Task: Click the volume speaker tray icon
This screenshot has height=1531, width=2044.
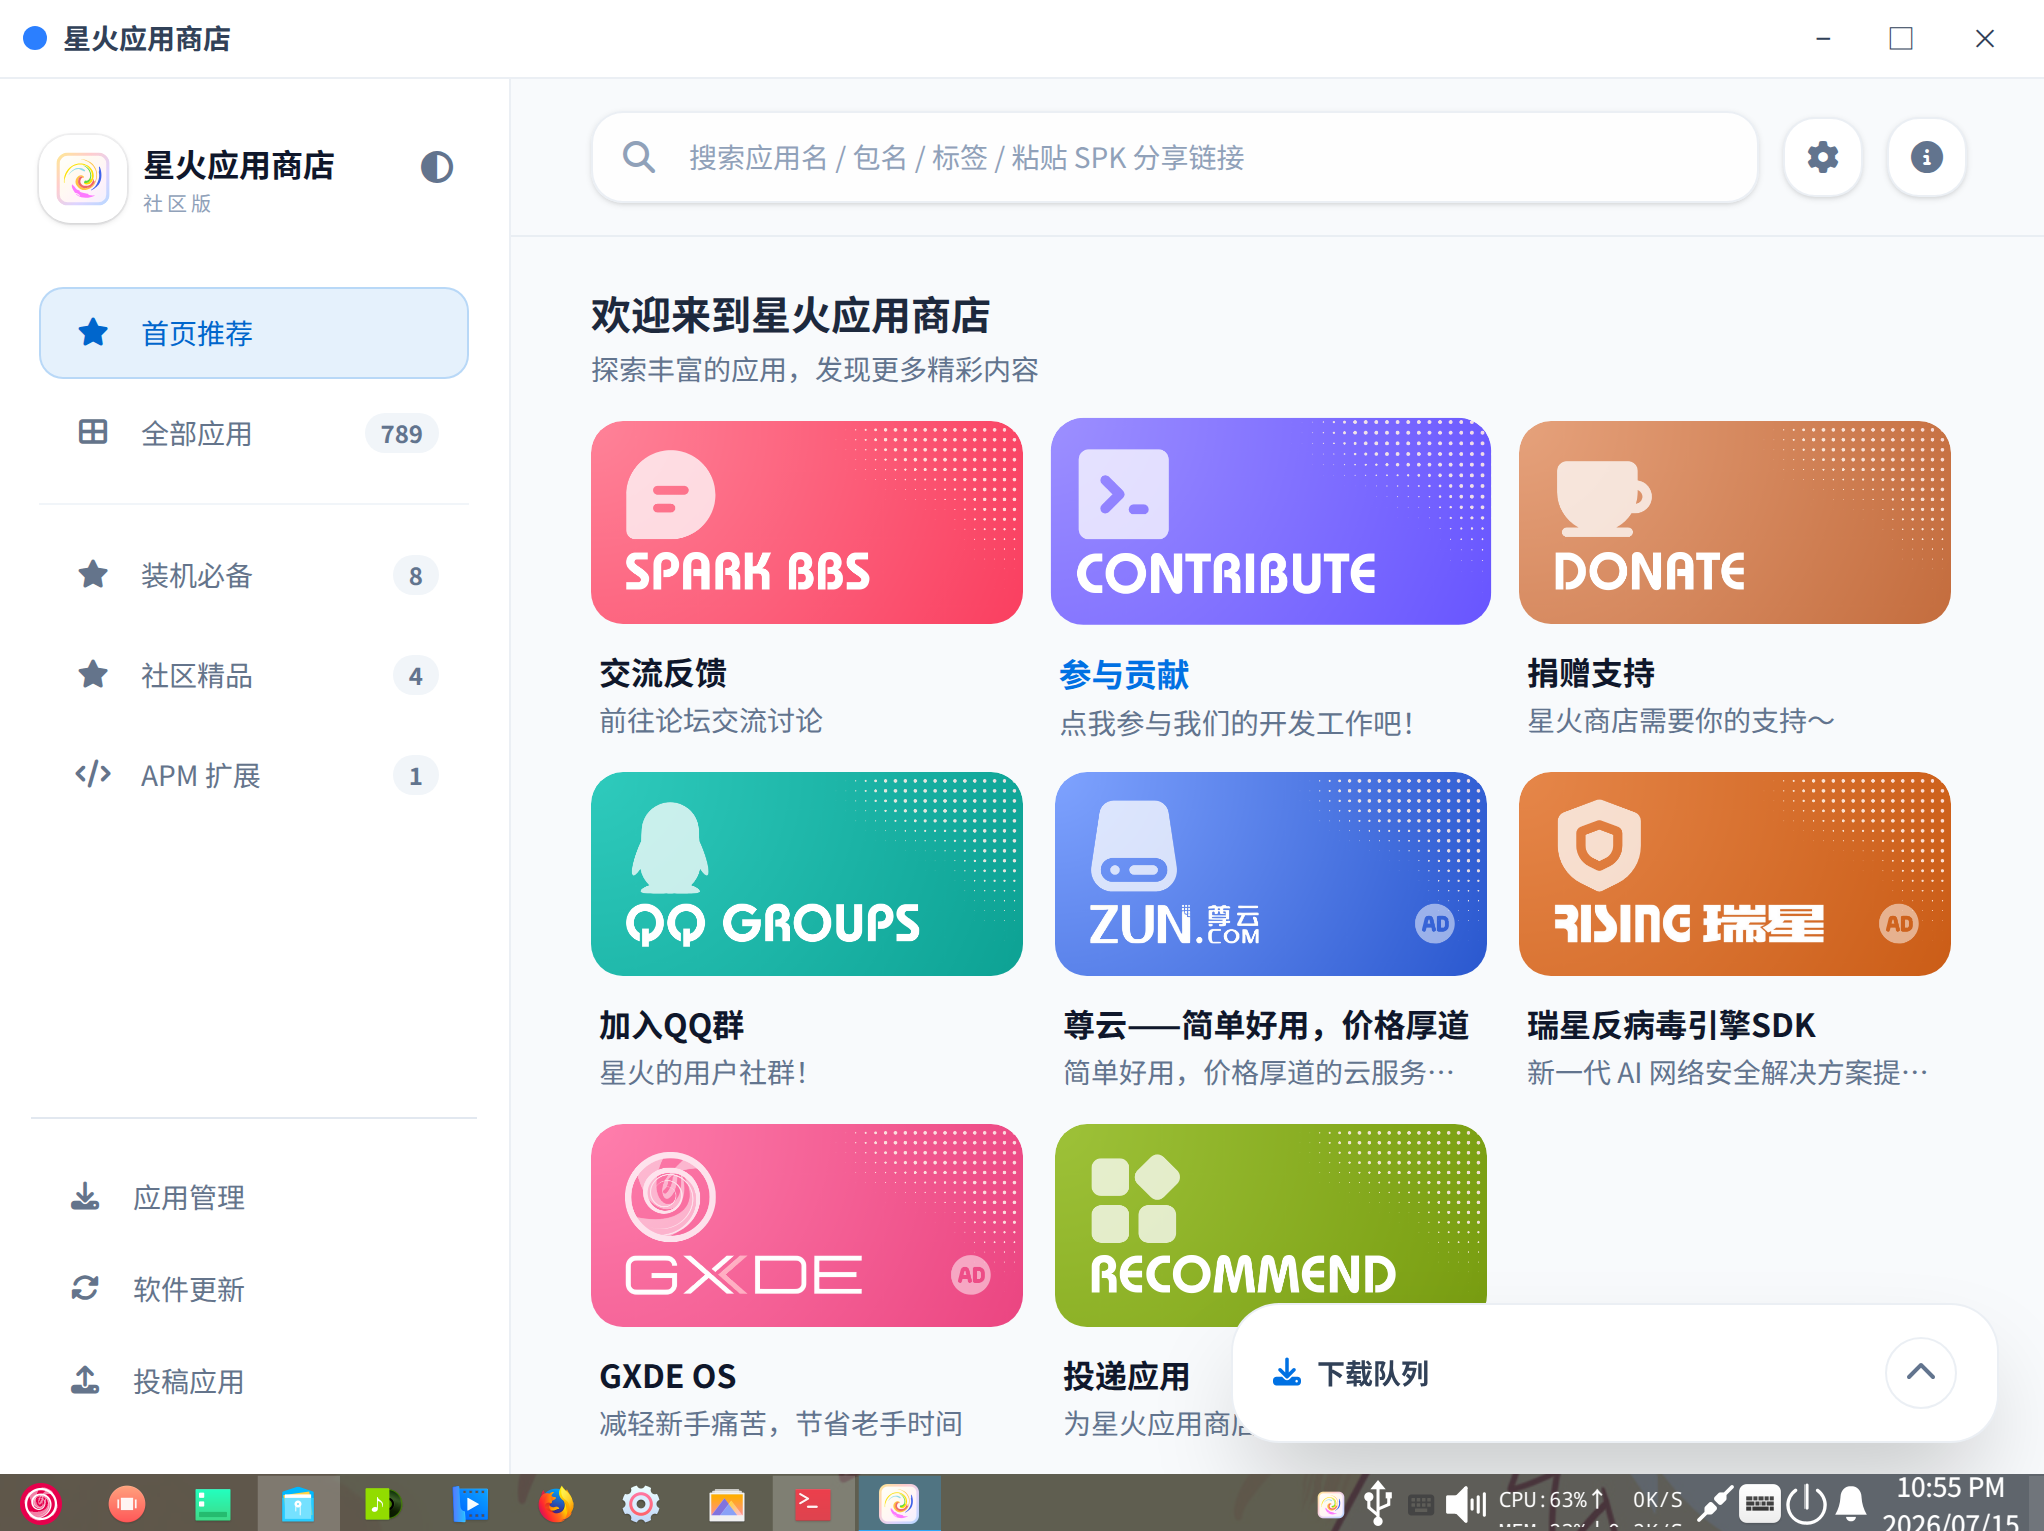Action: pos(1465,1503)
